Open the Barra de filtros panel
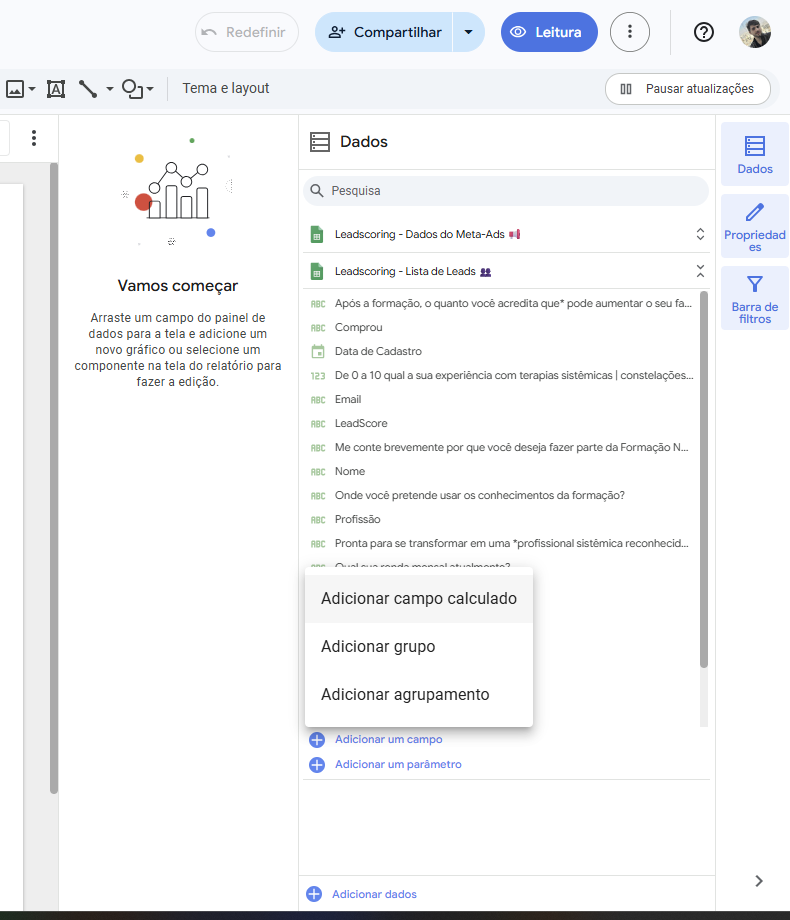This screenshot has height=920, width=790. pos(754,298)
